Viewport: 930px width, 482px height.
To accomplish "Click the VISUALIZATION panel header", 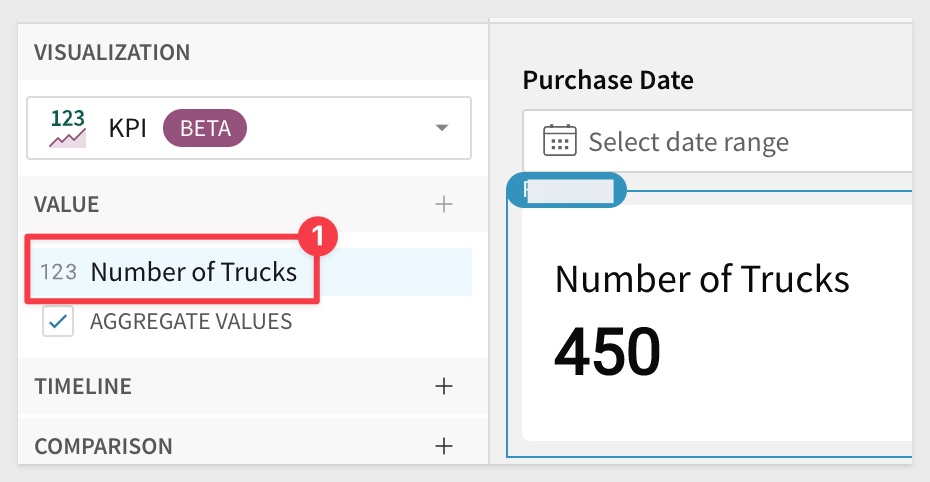I will click(x=112, y=53).
